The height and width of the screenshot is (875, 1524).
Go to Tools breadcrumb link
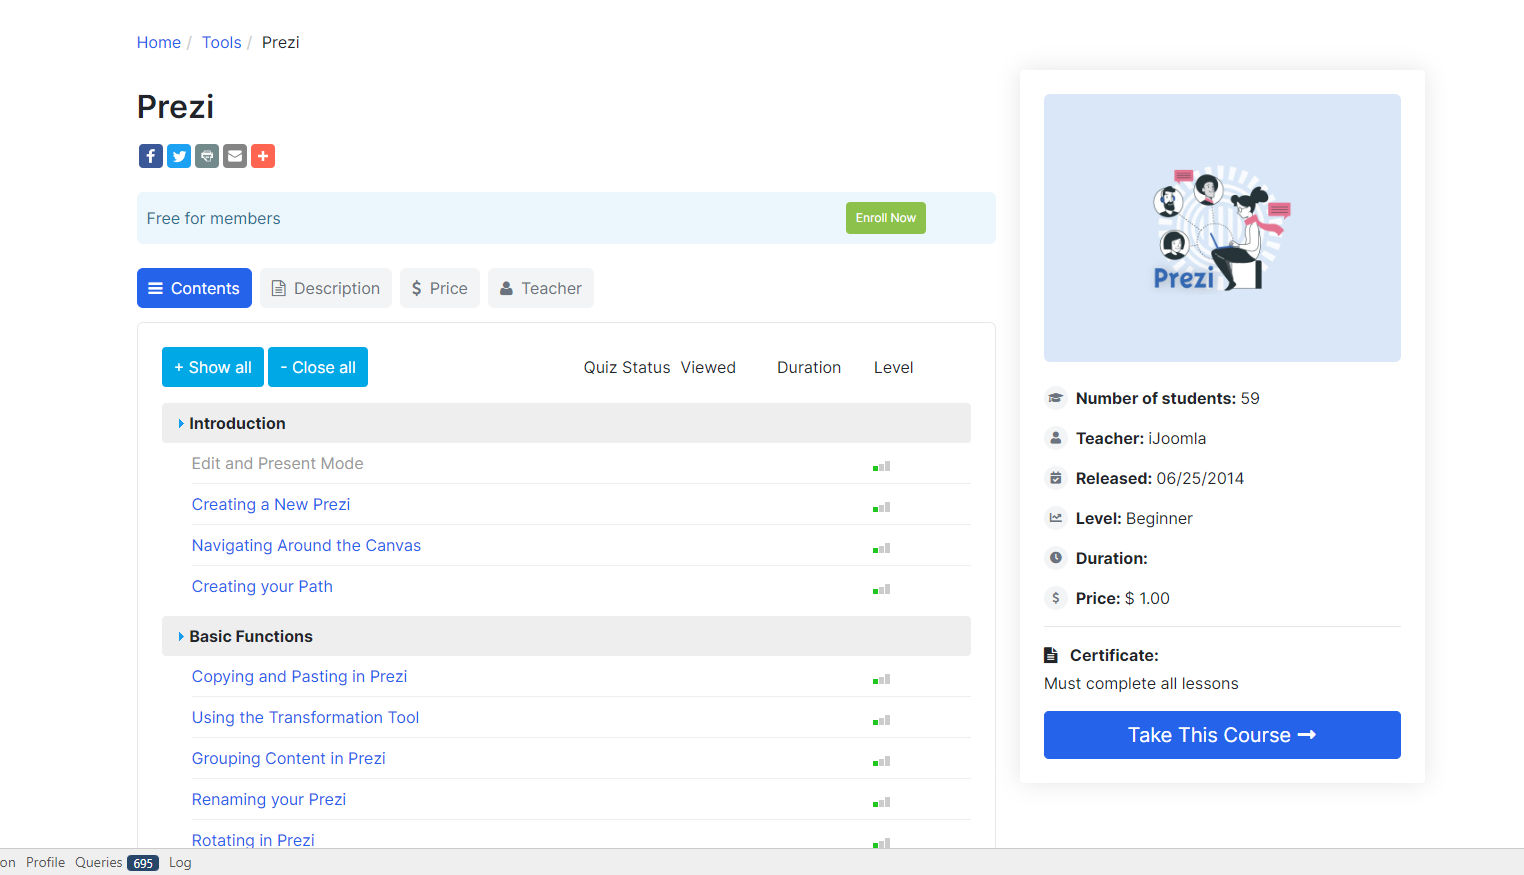(222, 42)
